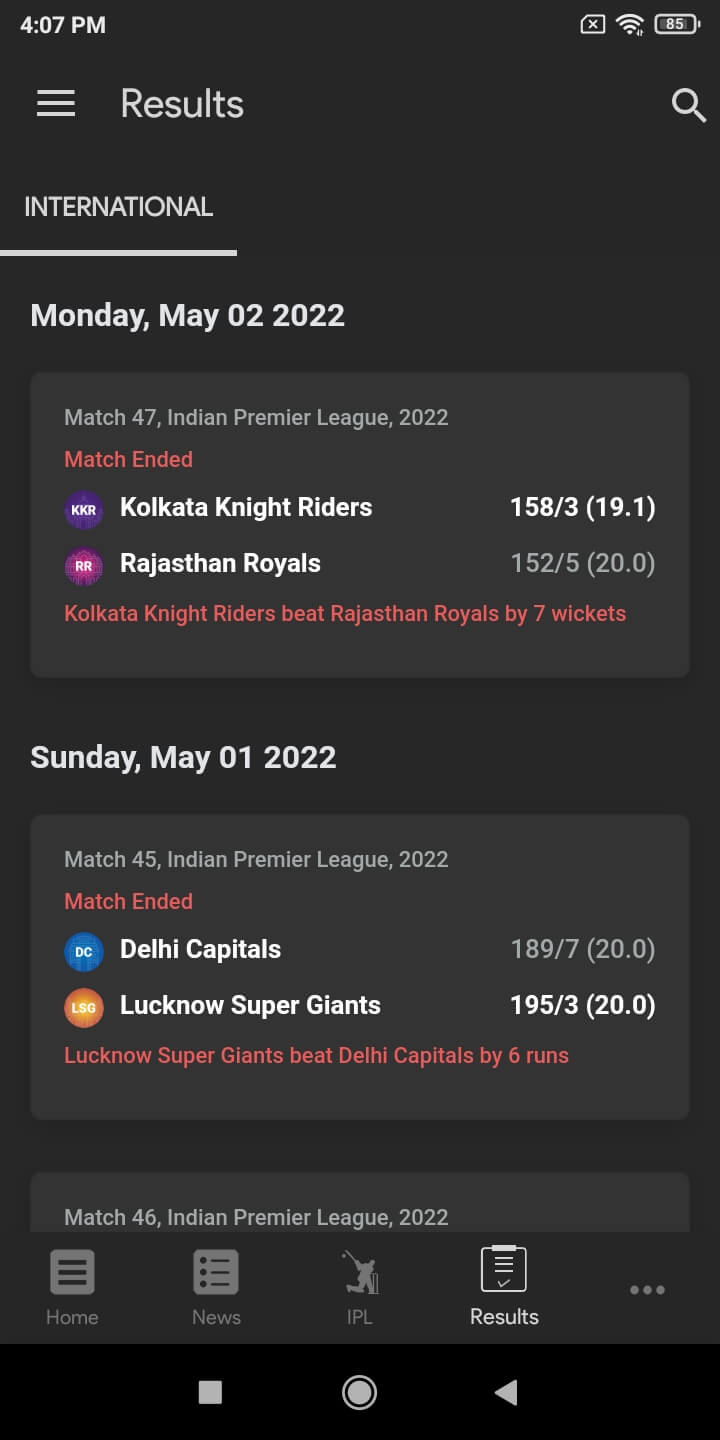Select the Results tab in bottom bar
Image resolution: width=720 pixels, height=1440 pixels.
tap(504, 1287)
